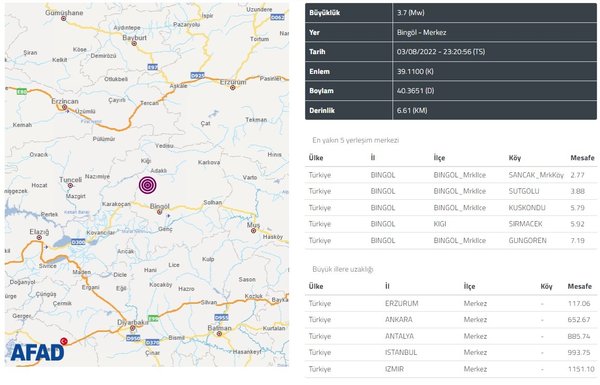Click the Diyarbakır city marker
600x385 pixels.
tap(133, 328)
